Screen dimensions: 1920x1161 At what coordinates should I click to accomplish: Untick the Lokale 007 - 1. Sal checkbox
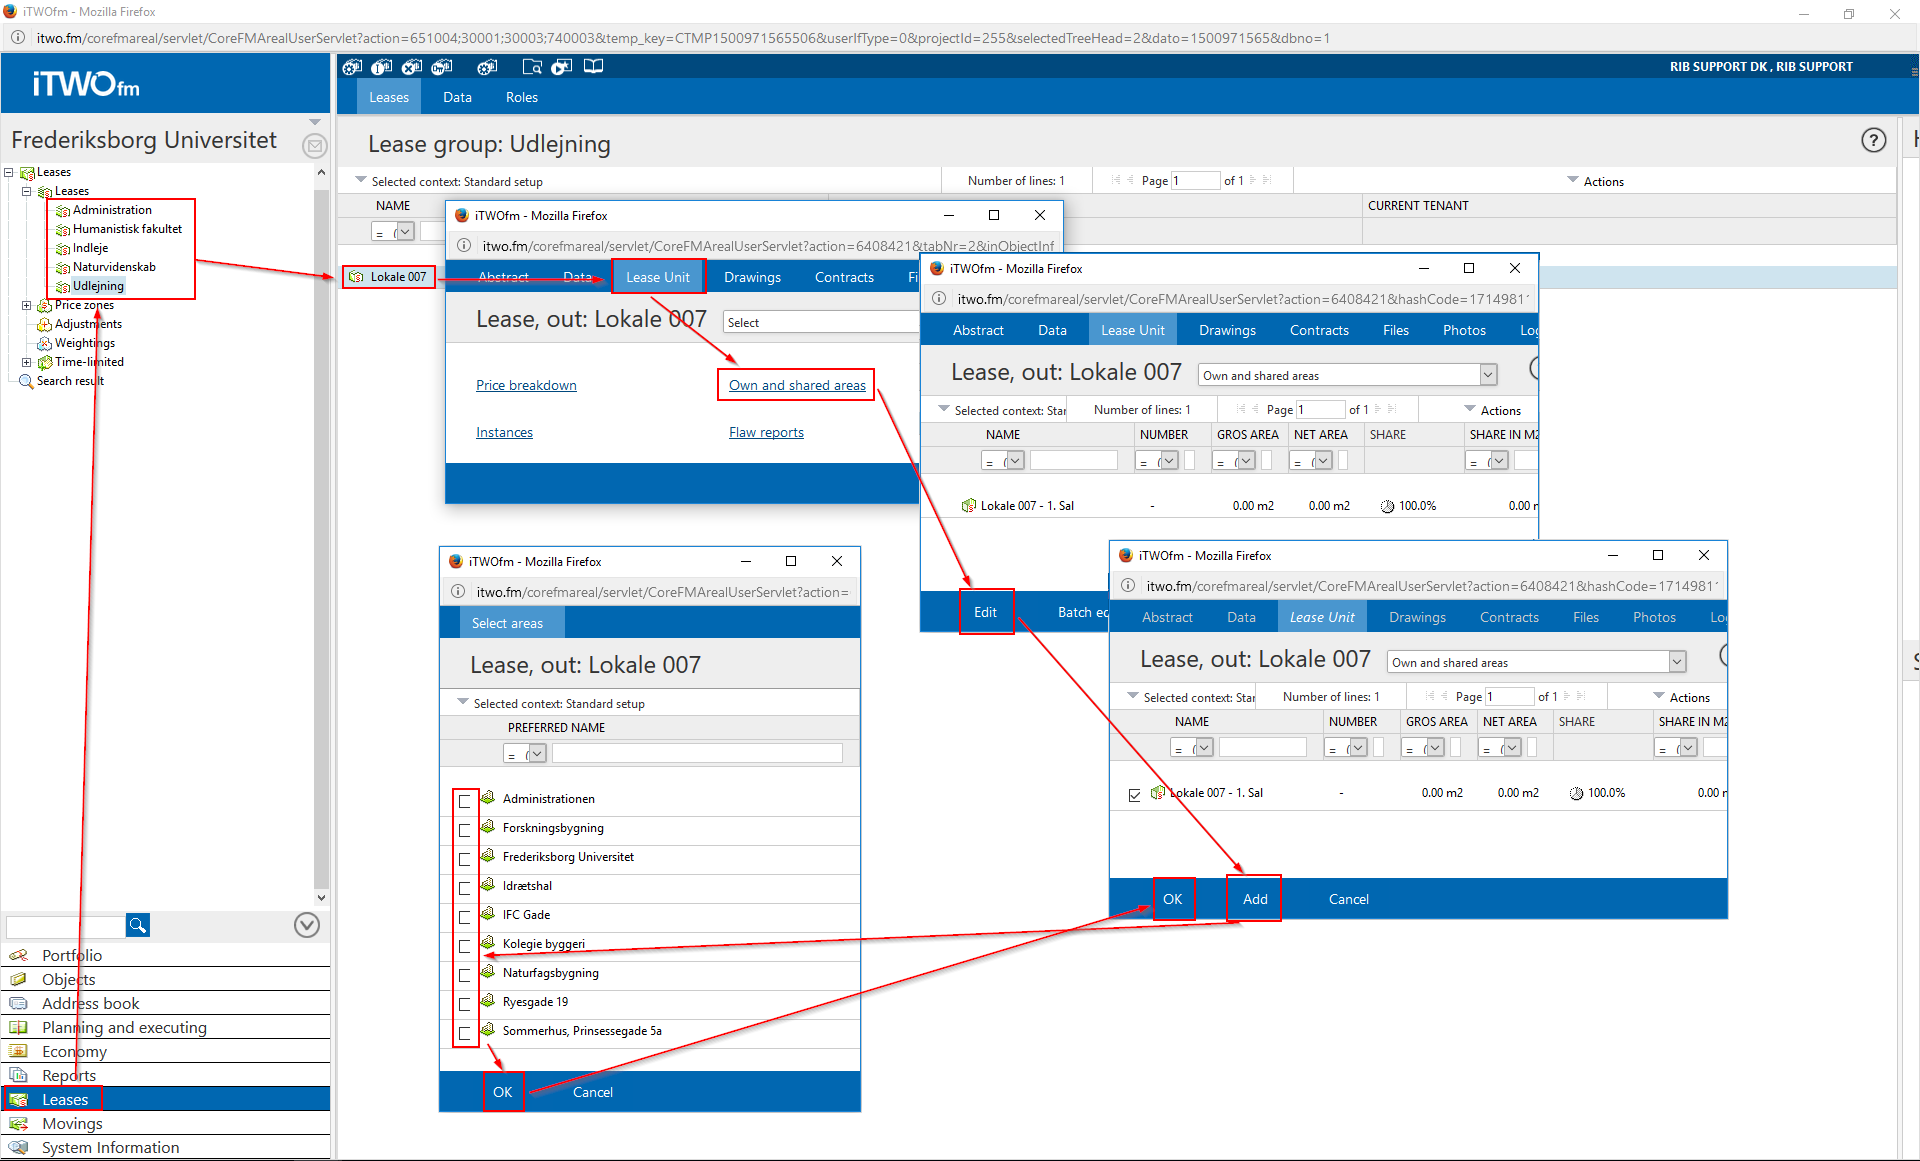pos(1134,795)
